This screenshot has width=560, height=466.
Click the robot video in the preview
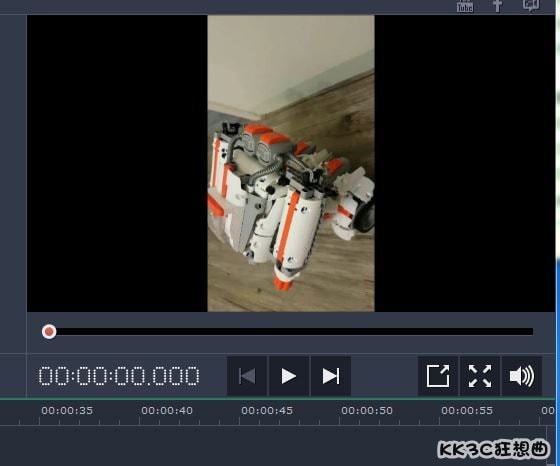(291, 164)
